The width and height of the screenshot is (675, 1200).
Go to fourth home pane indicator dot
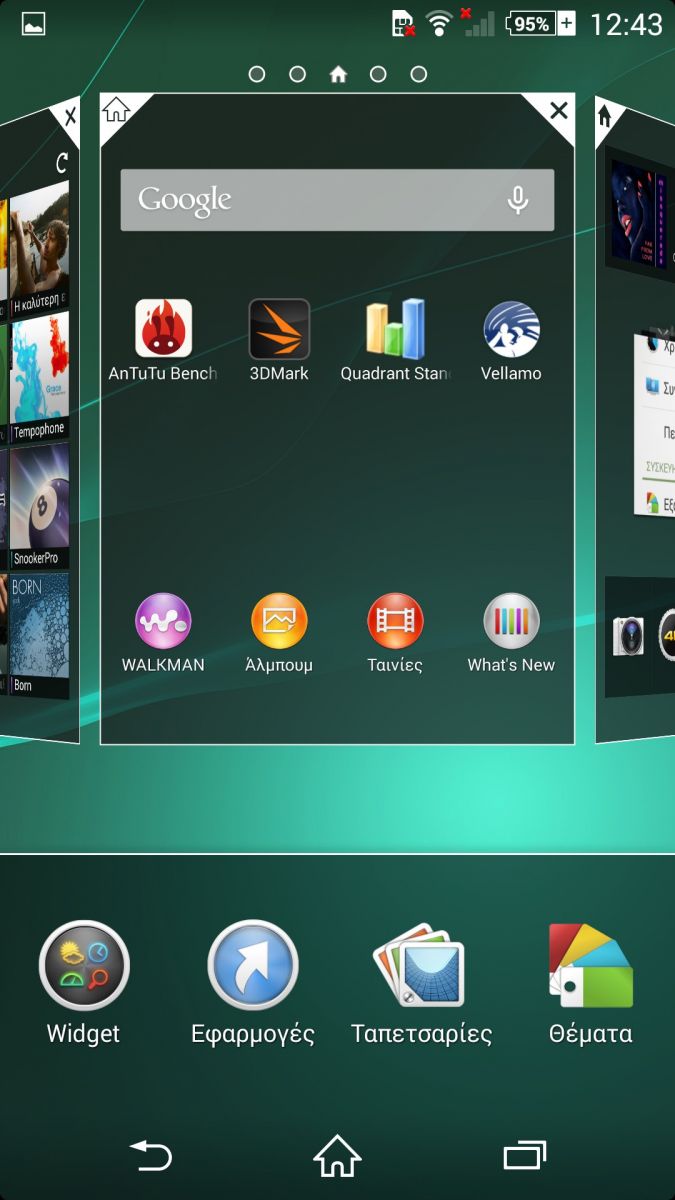click(x=378, y=74)
